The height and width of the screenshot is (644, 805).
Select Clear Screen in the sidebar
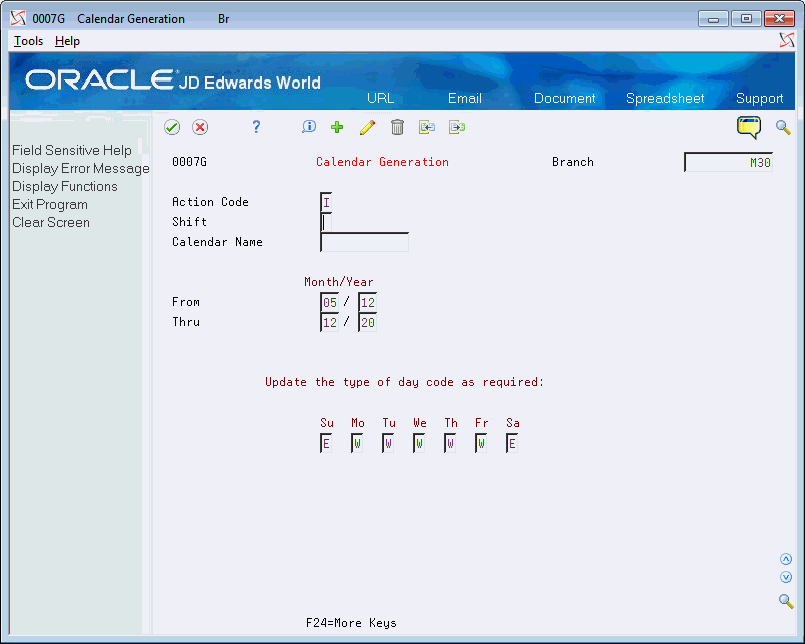click(51, 222)
